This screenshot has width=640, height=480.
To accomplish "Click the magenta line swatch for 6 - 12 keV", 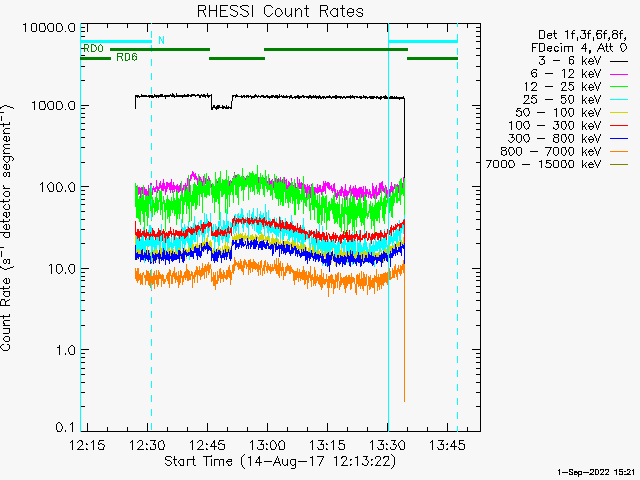I will [x=619, y=74].
